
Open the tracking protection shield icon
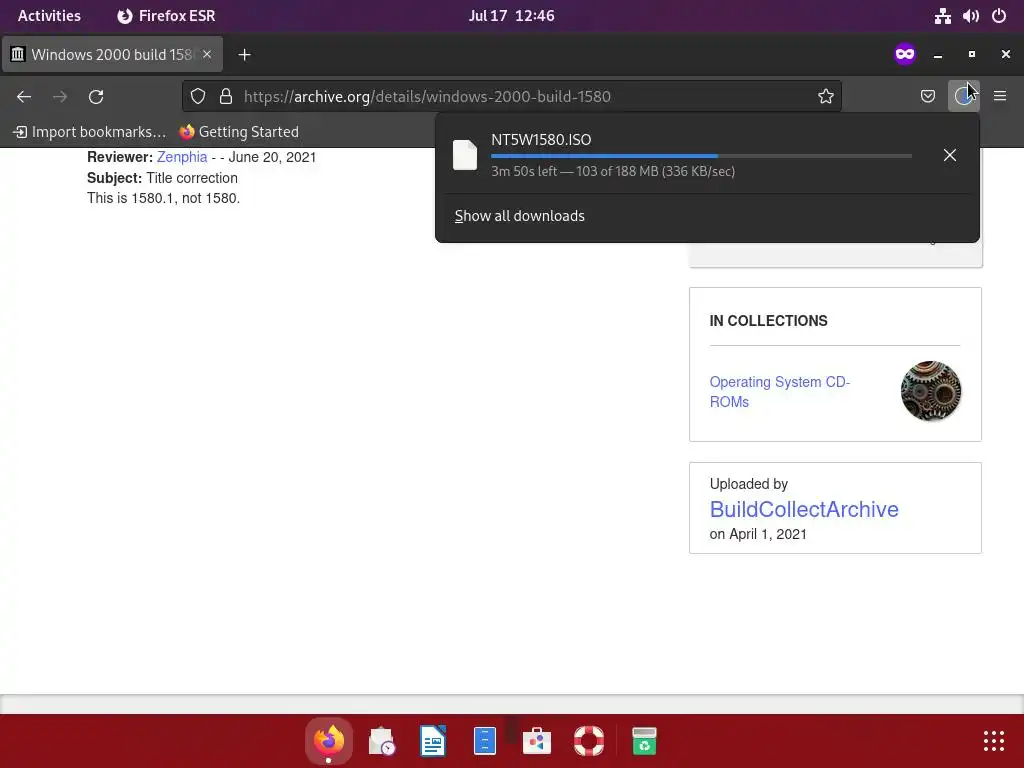(198, 97)
